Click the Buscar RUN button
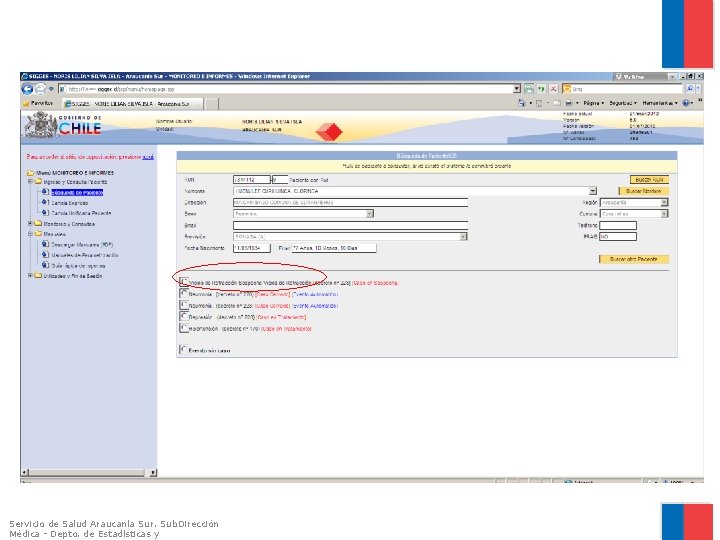Image resolution: width=720 pixels, height=540 pixels. [x=649, y=180]
